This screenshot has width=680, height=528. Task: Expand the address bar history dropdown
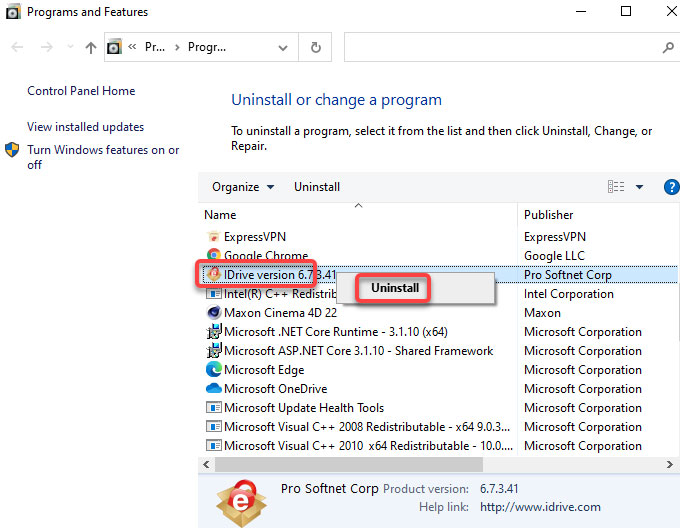pos(283,47)
